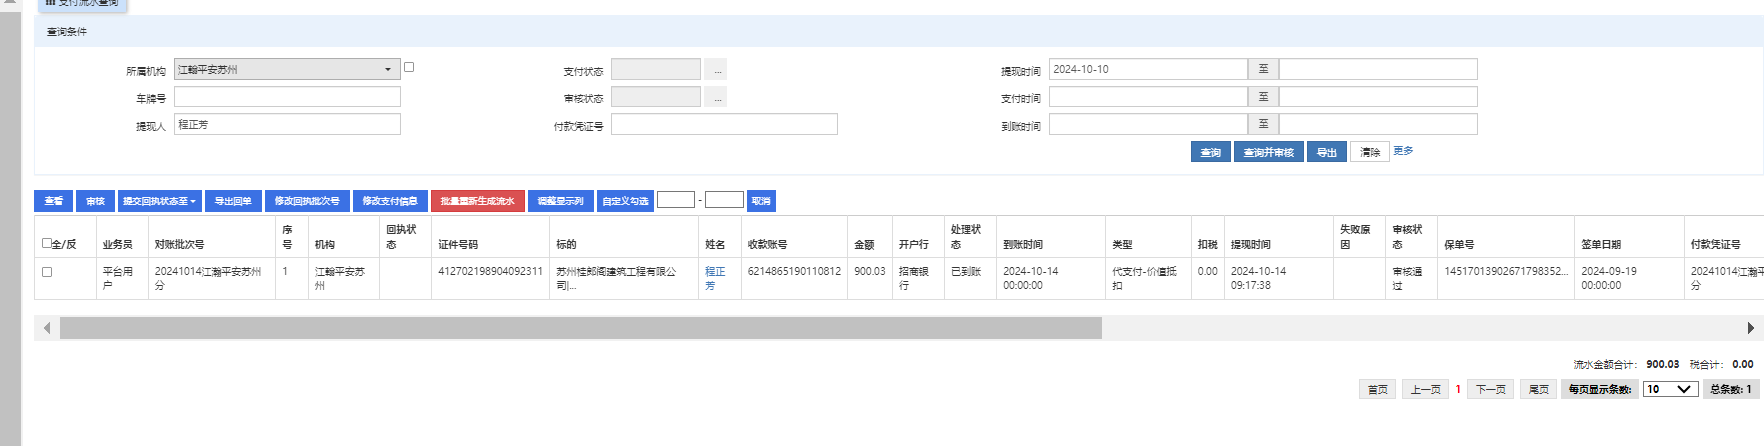Expand the 提交回执状态至 dropdown button
1764x446 pixels.
point(159,201)
